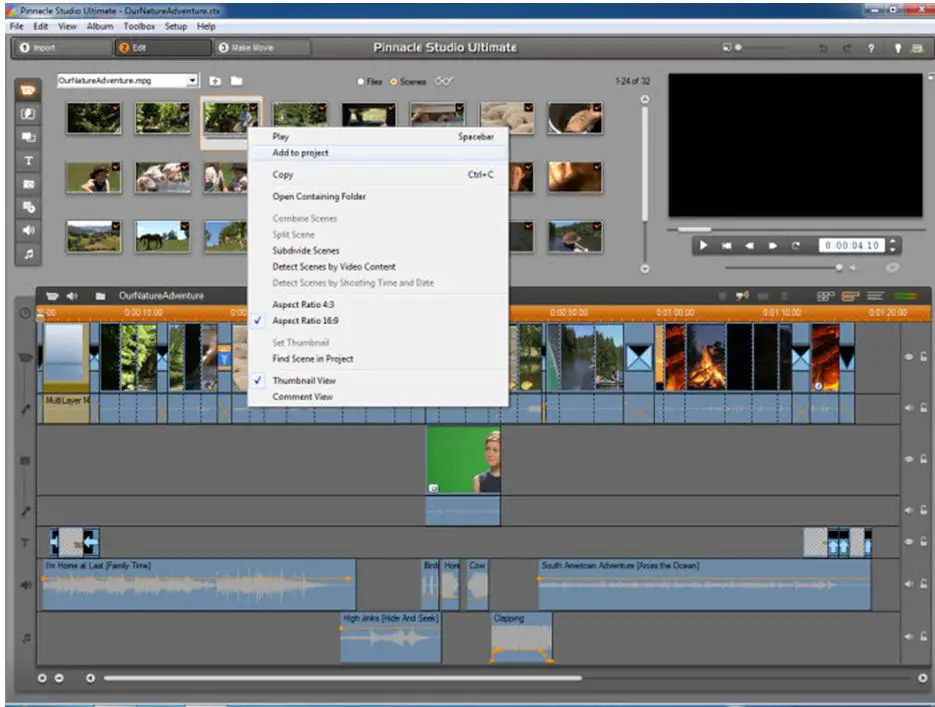Viewport: 935px width, 707px height.
Task: Switch to the 3 Make Movie tab
Action: [x=262, y=48]
